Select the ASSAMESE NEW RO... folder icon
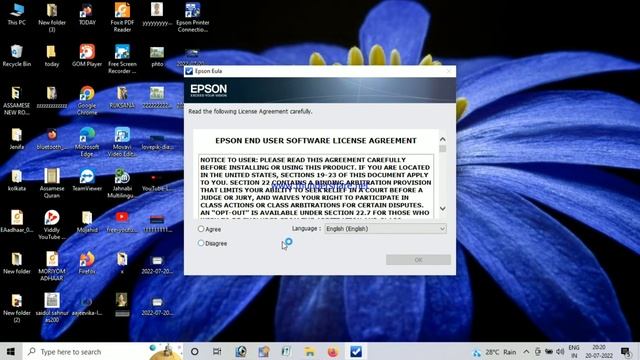This screenshot has height=360, width=640. 16,101
